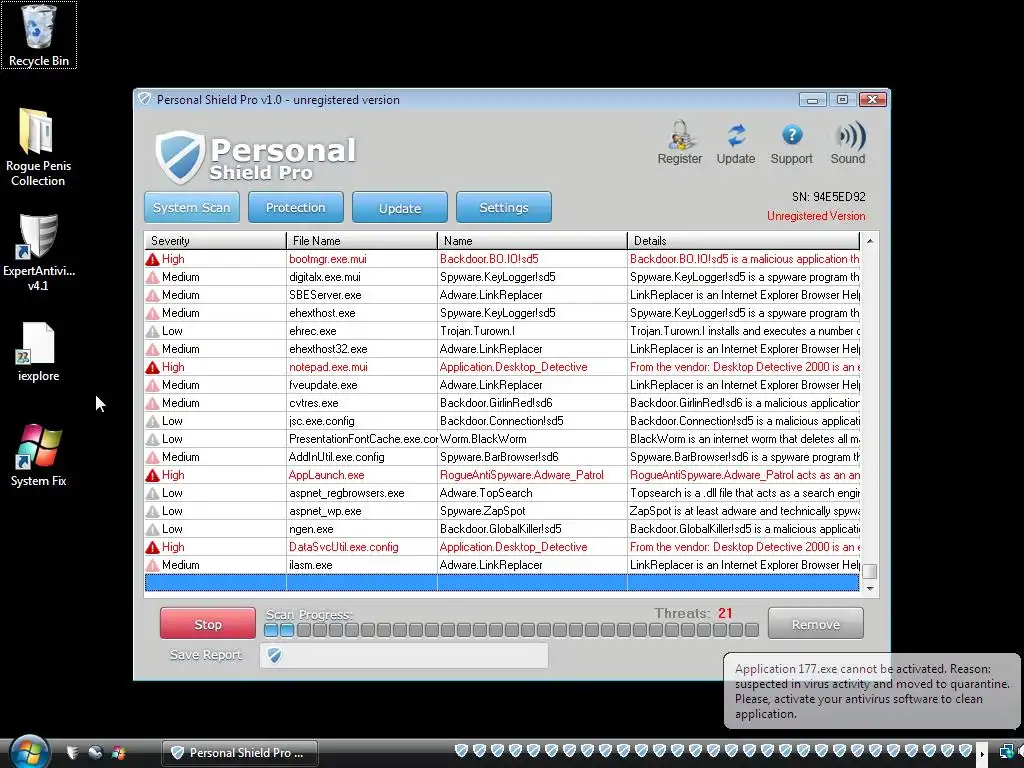Select the AddInUtil.exe.config row
Screen dimensions: 1024x768
coord(502,457)
